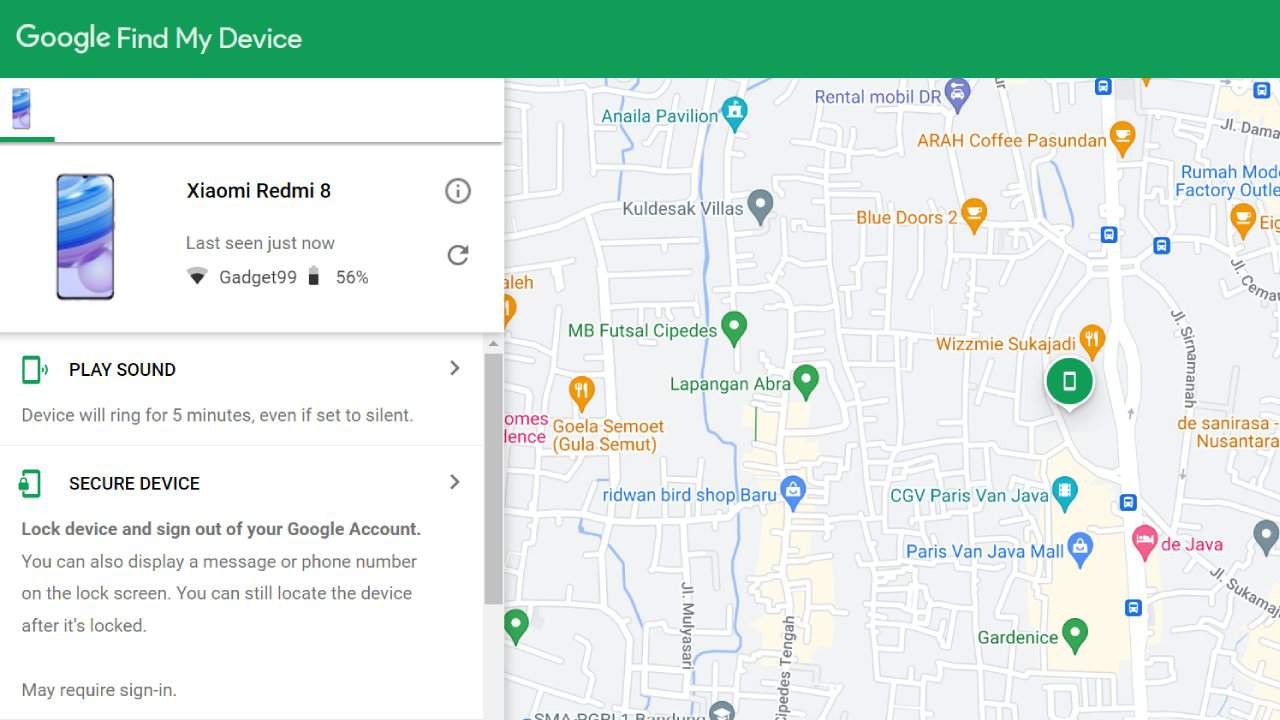Expand the Secure Device chevron
The width and height of the screenshot is (1280, 720).
(x=455, y=482)
